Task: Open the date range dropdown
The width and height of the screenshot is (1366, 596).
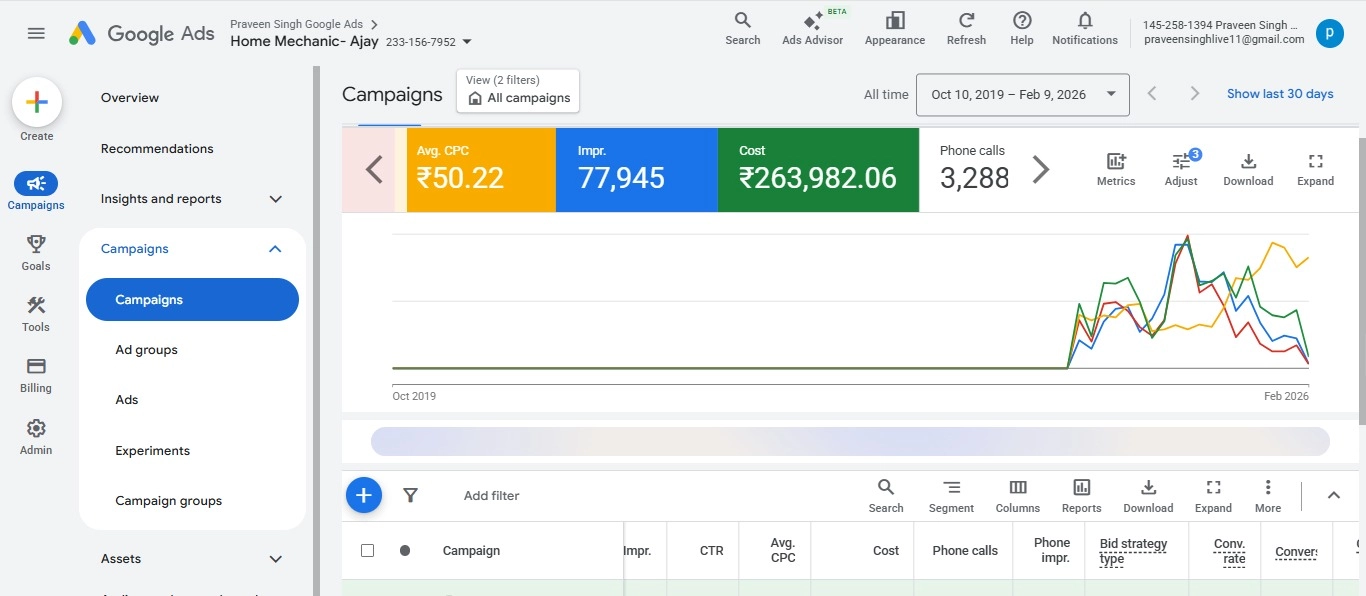Action: [1022, 95]
